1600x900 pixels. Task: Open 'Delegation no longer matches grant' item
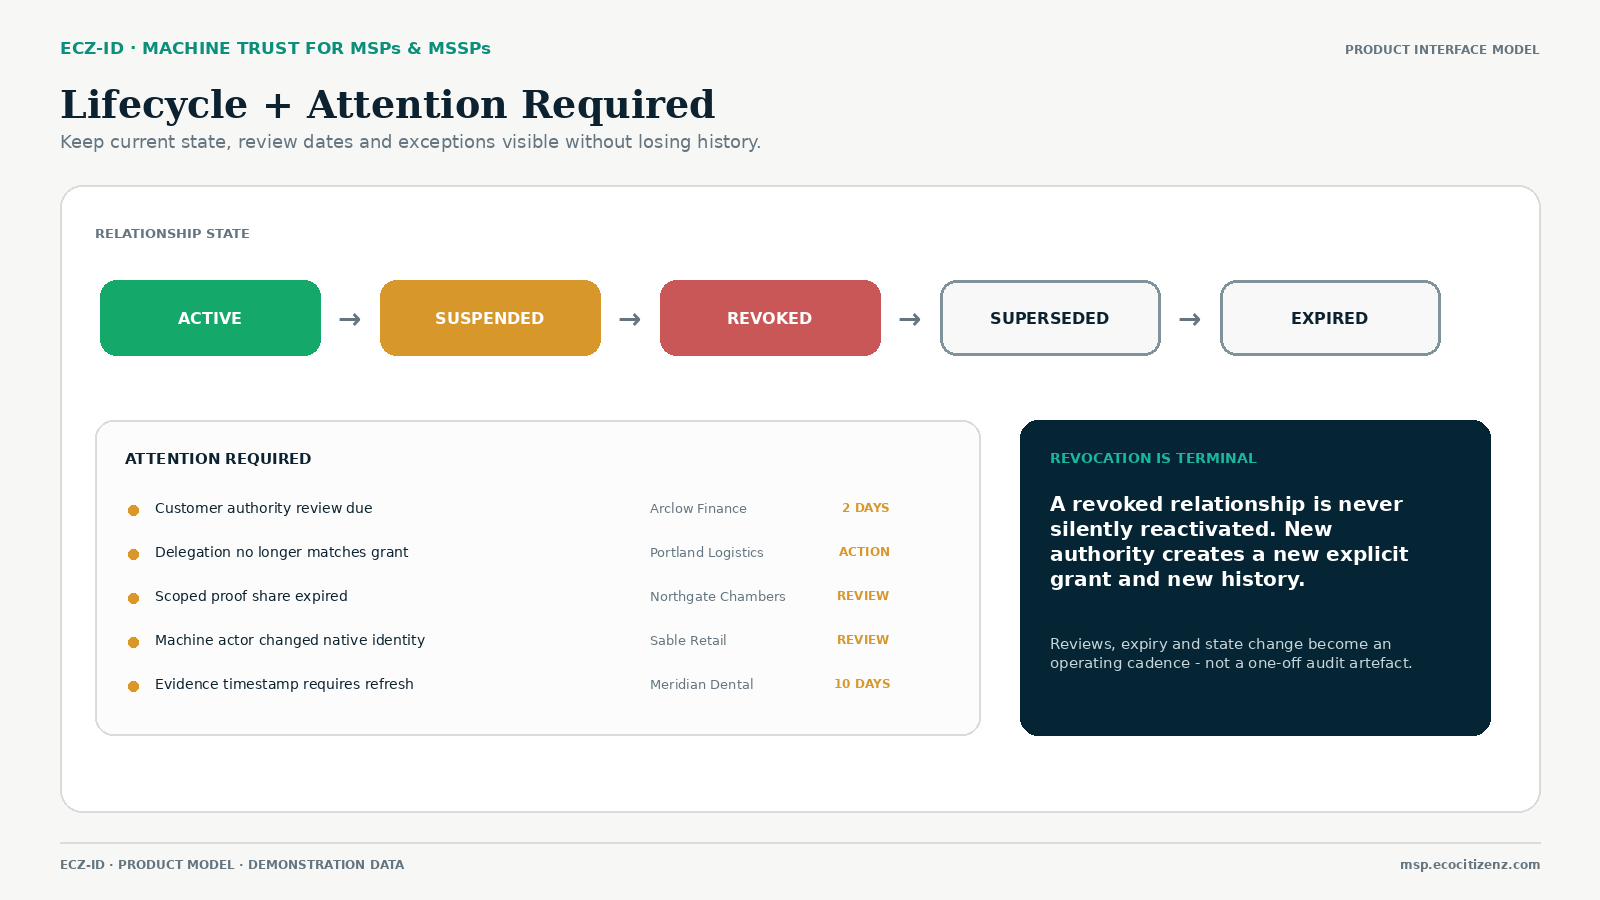point(282,552)
